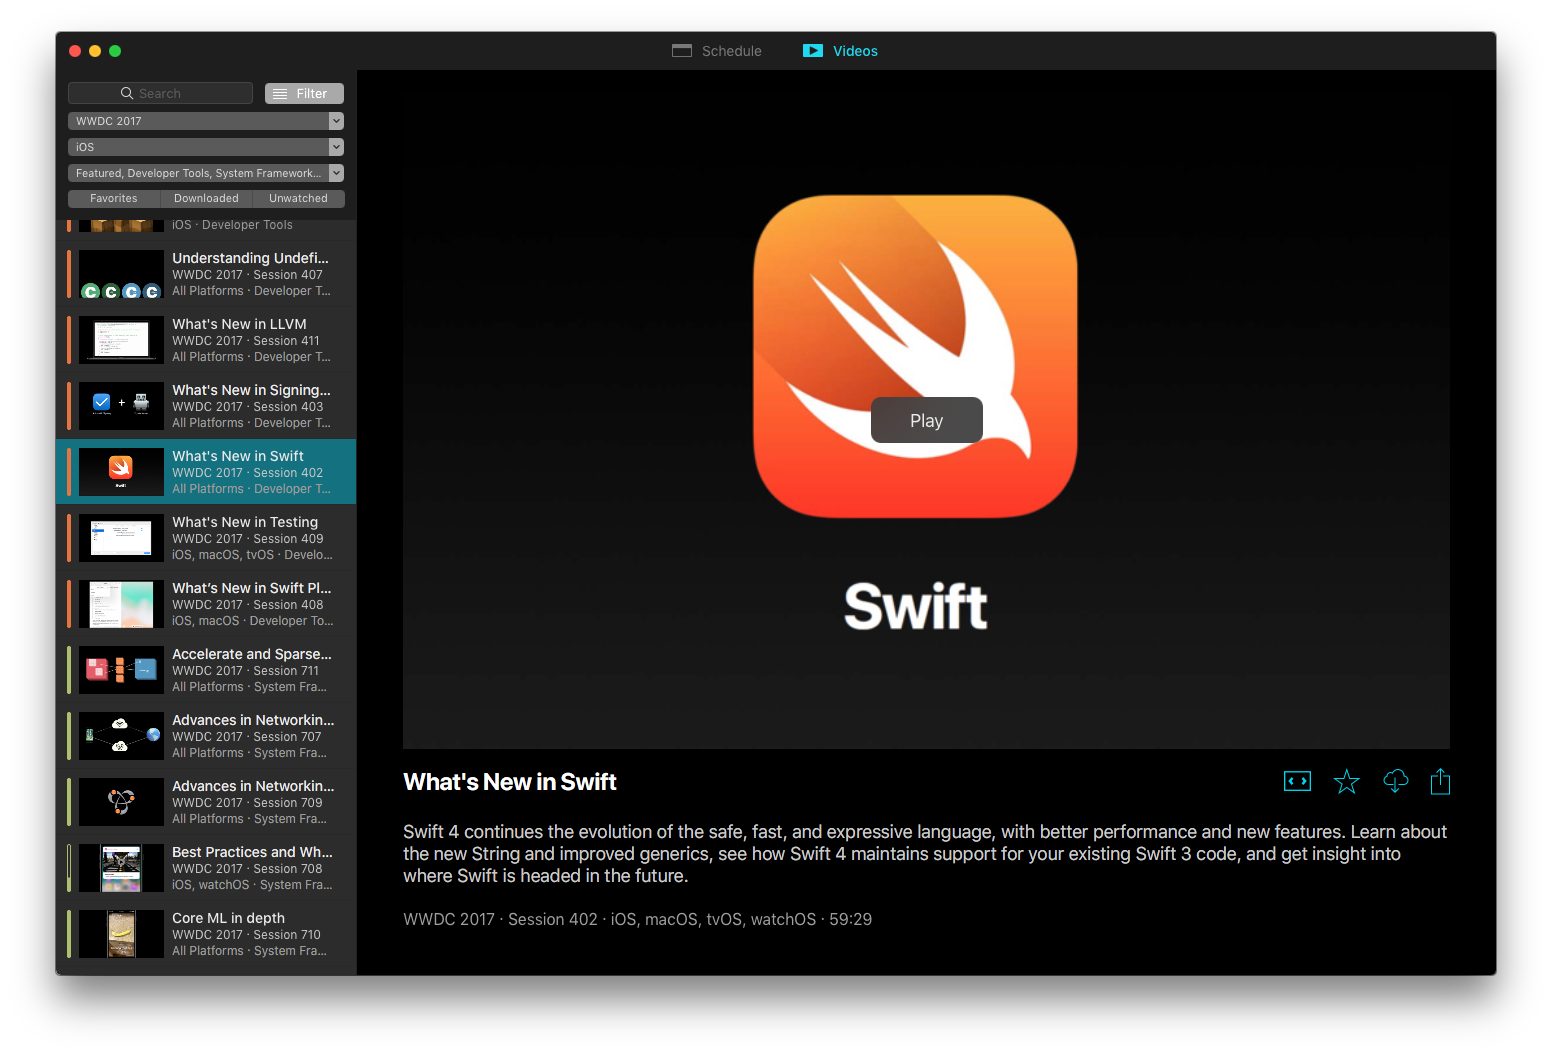The image size is (1552, 1055).
Task: Select the Accelerate and Sparse... title
Action: [x=251, y=654]
